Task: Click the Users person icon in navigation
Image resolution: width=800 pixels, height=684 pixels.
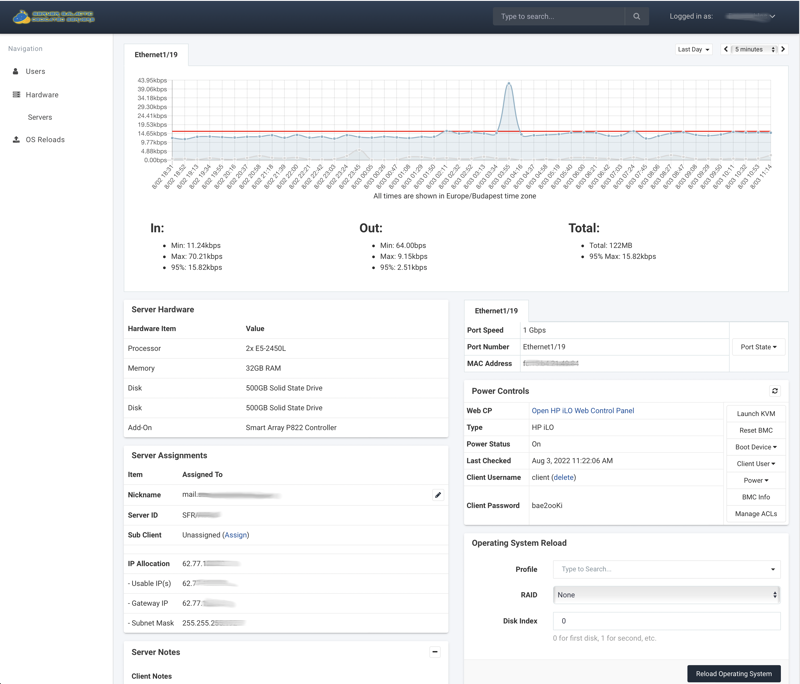Action: 15,71
